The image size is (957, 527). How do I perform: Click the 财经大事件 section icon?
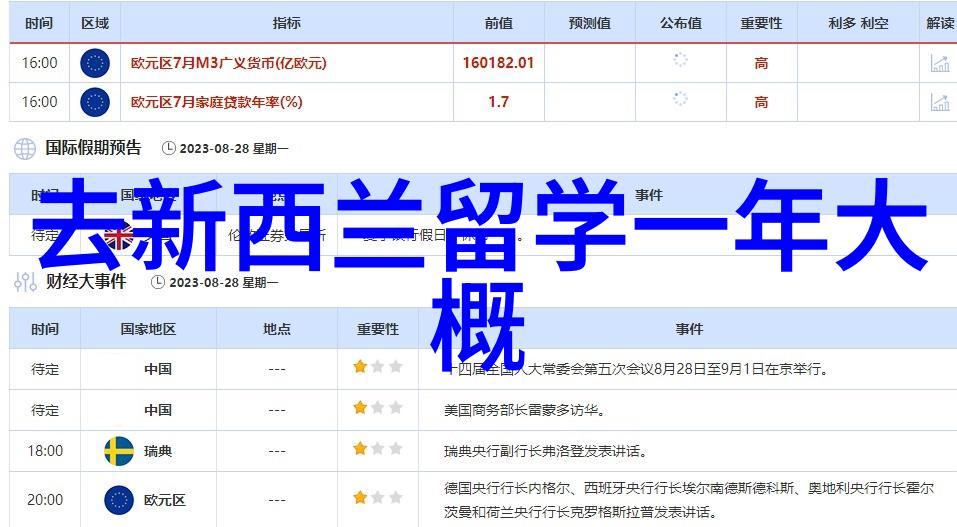click(25, 282)
